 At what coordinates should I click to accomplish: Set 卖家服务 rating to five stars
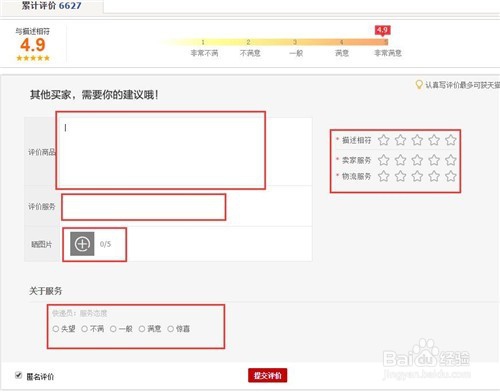click(451, 160)
